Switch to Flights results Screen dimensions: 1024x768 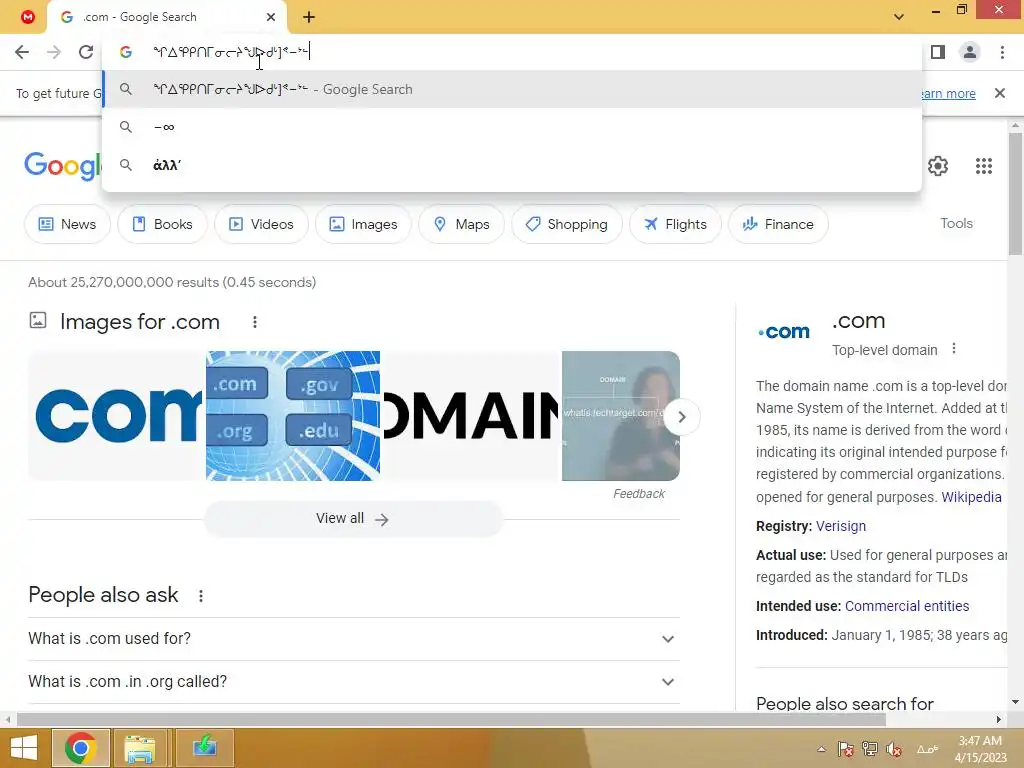point(675,224)
